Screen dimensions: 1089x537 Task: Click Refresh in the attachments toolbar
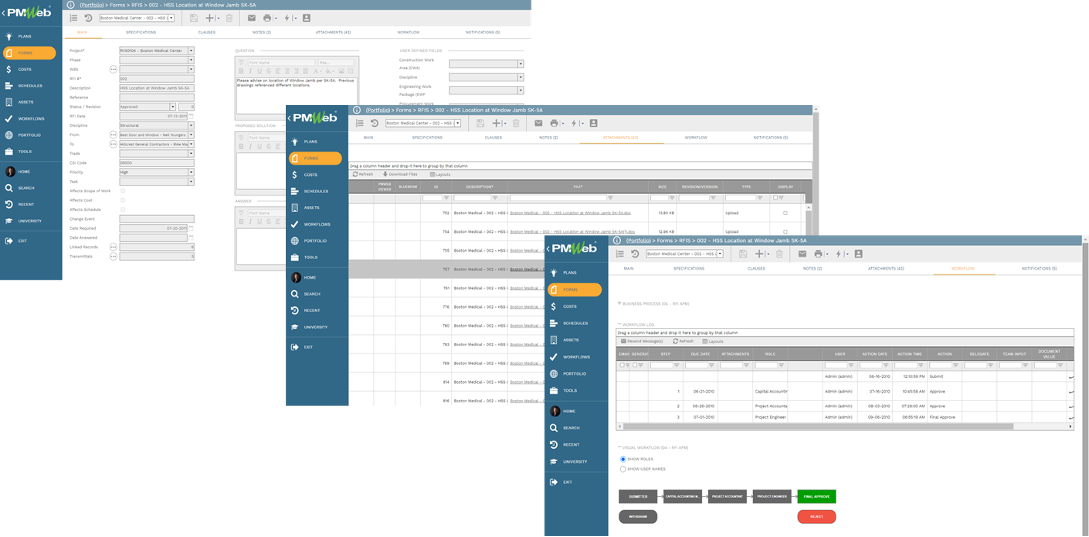(363, 174)
